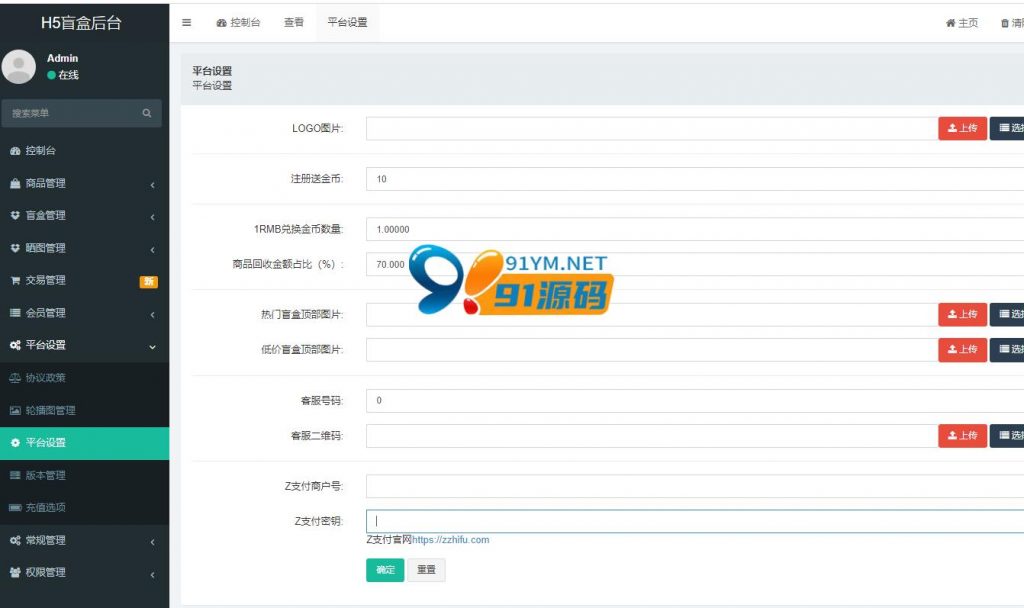1024x608 pixels.
Task: Click the 热门盲盒顶部图片 input field
Action: 652,314
